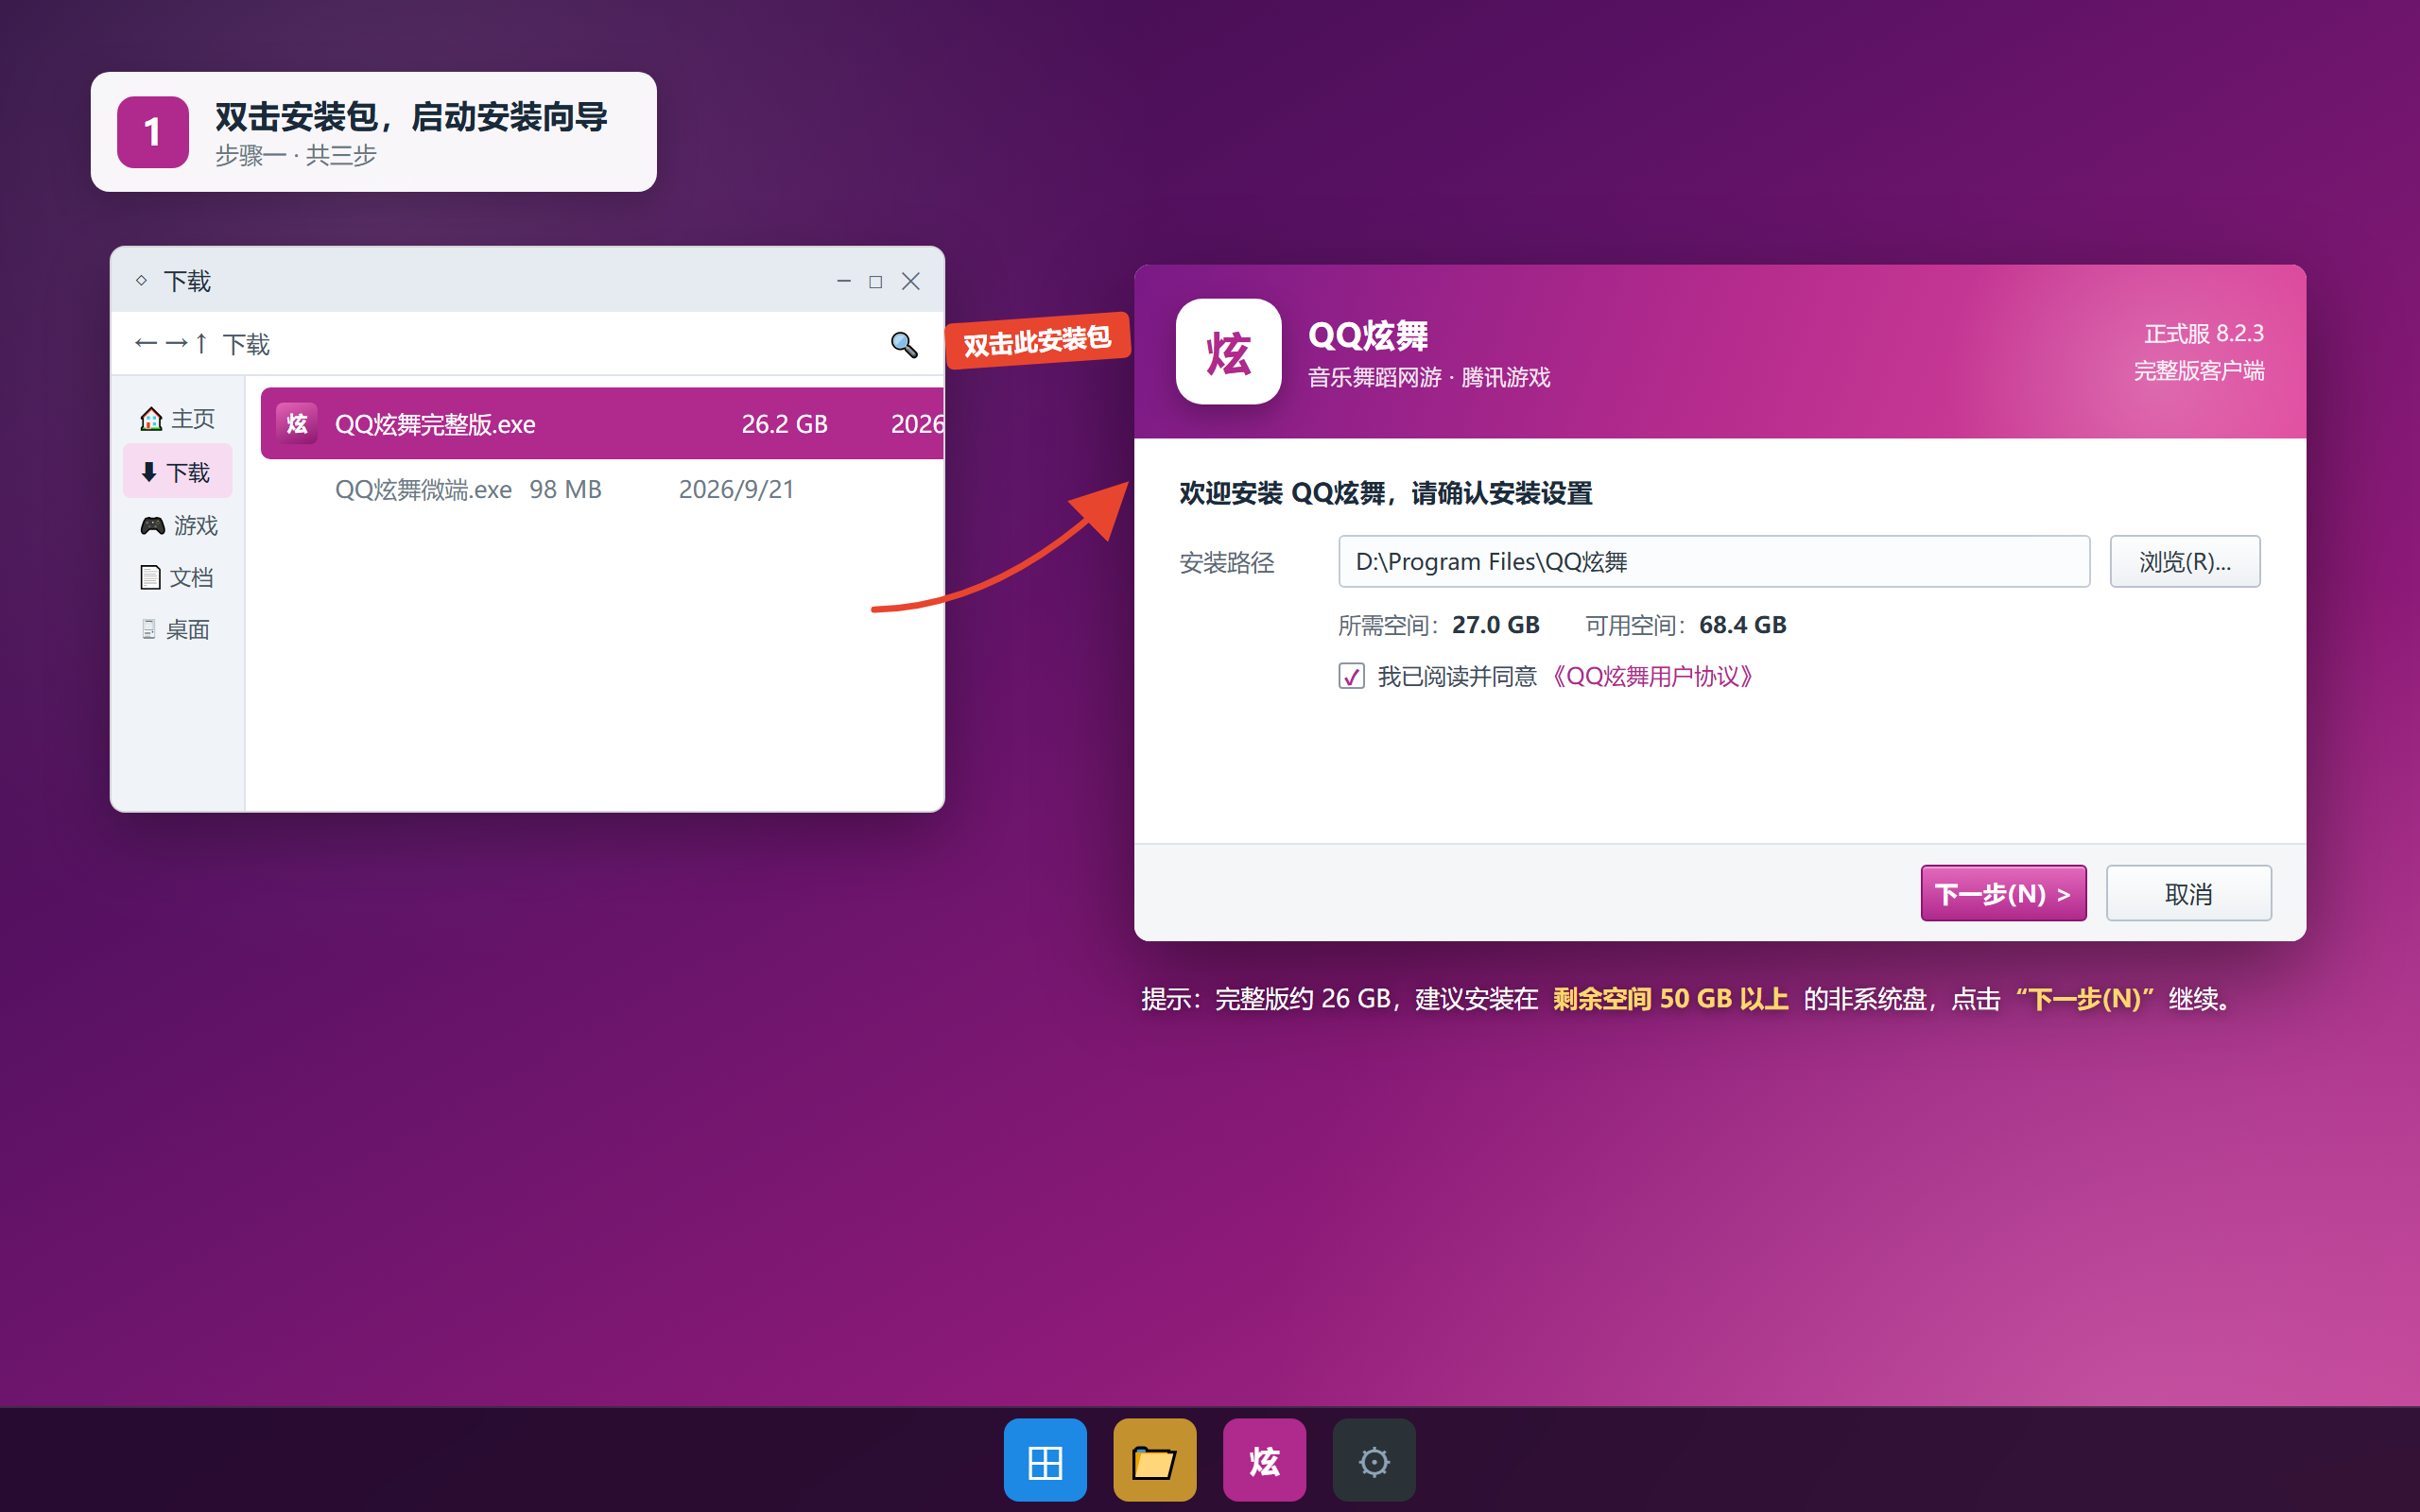Click the 主页 home icon in sidebar
The height and width of the screenshot is (1512, 2420).
click(151, 418)
